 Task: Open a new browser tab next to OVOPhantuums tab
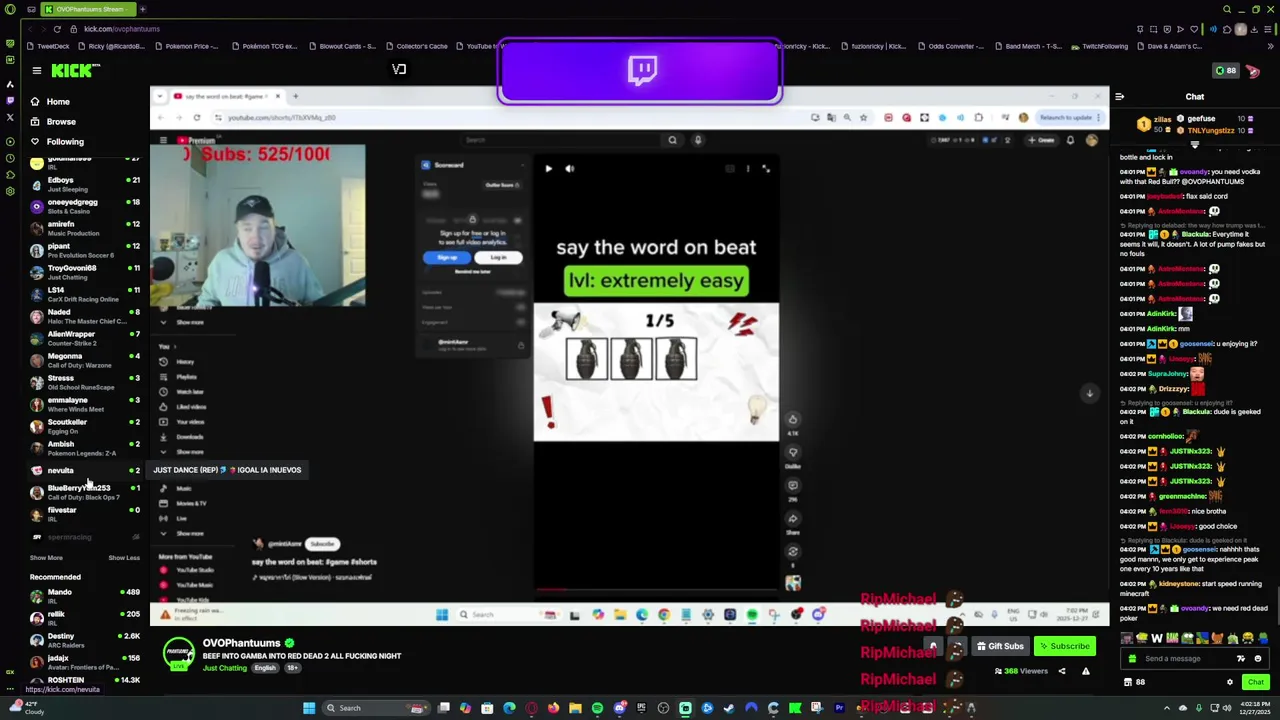[142, 9]
